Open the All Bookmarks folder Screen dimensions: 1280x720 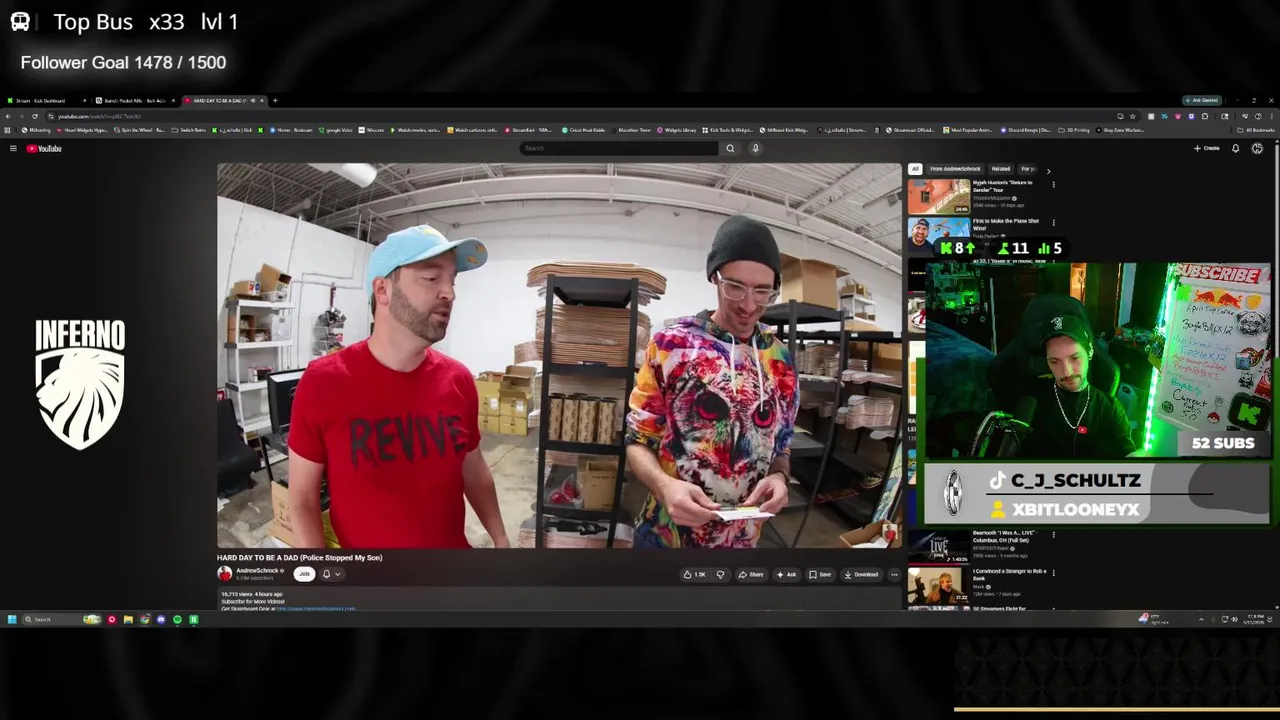pos(1256,130)
